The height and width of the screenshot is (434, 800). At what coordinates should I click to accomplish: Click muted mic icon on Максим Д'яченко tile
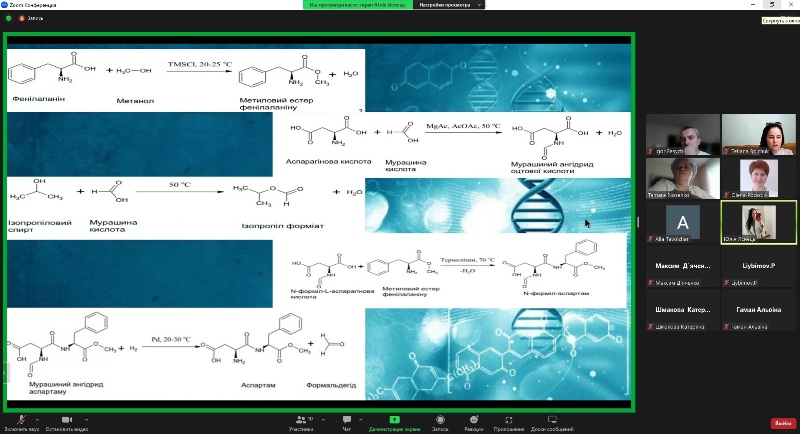click(x=651, y=283)
